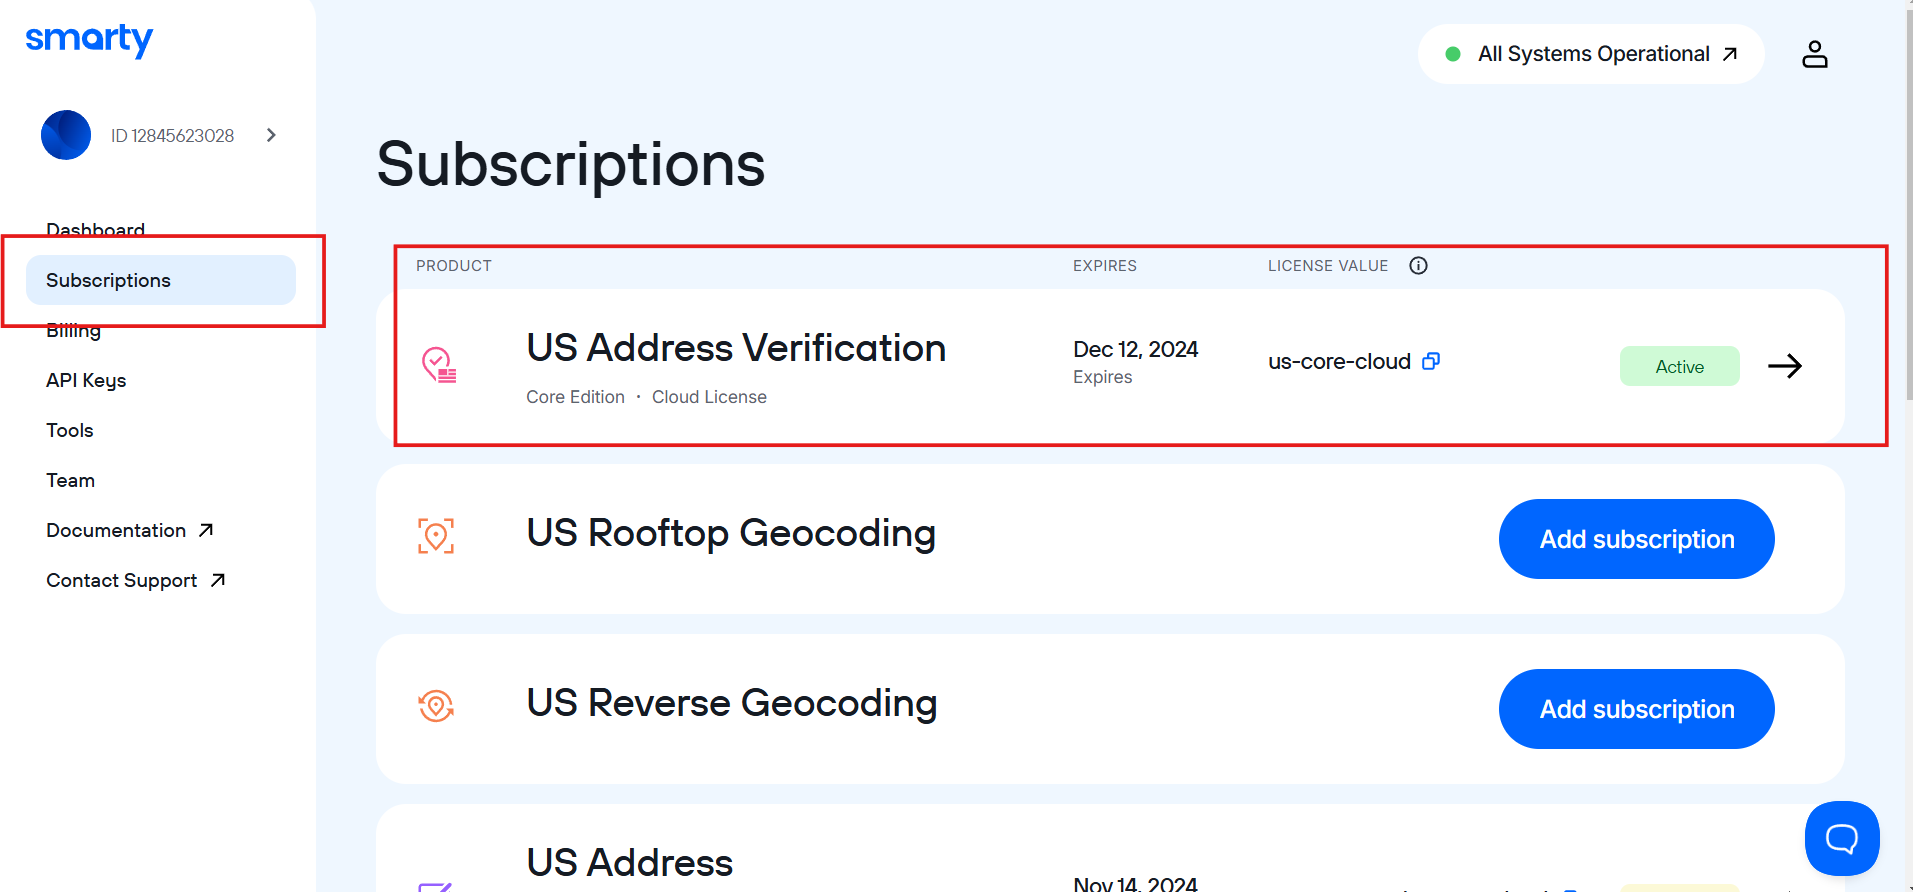Click the US Rooftop Geocoding icon
Image resolution: width=1913 pixels, height=892 pixels.
(436, 536)
